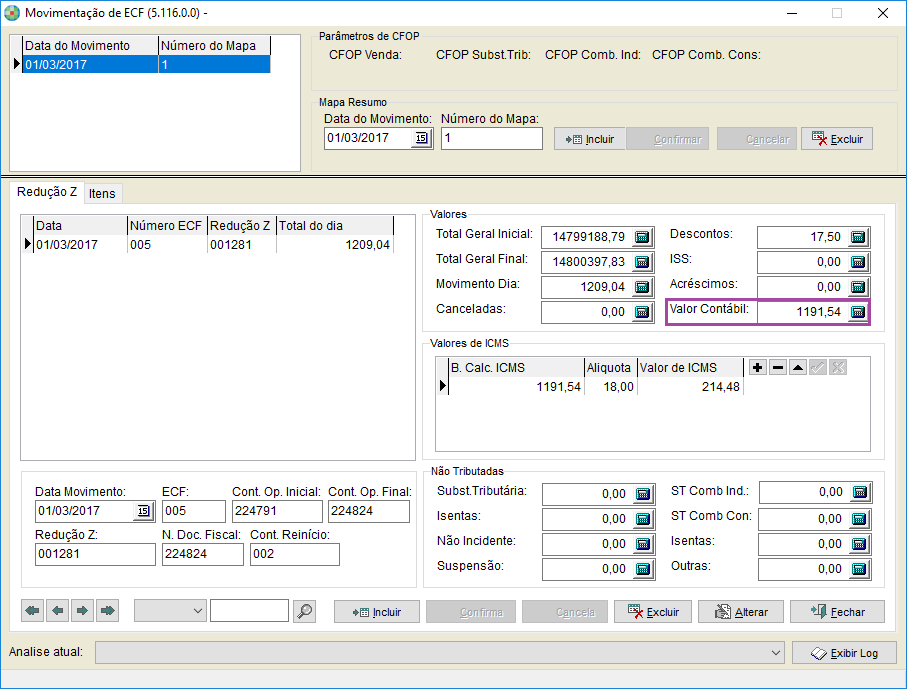Go to first record navigation arrow
Screen dimensions: 907x689
(x=32, y=611)
